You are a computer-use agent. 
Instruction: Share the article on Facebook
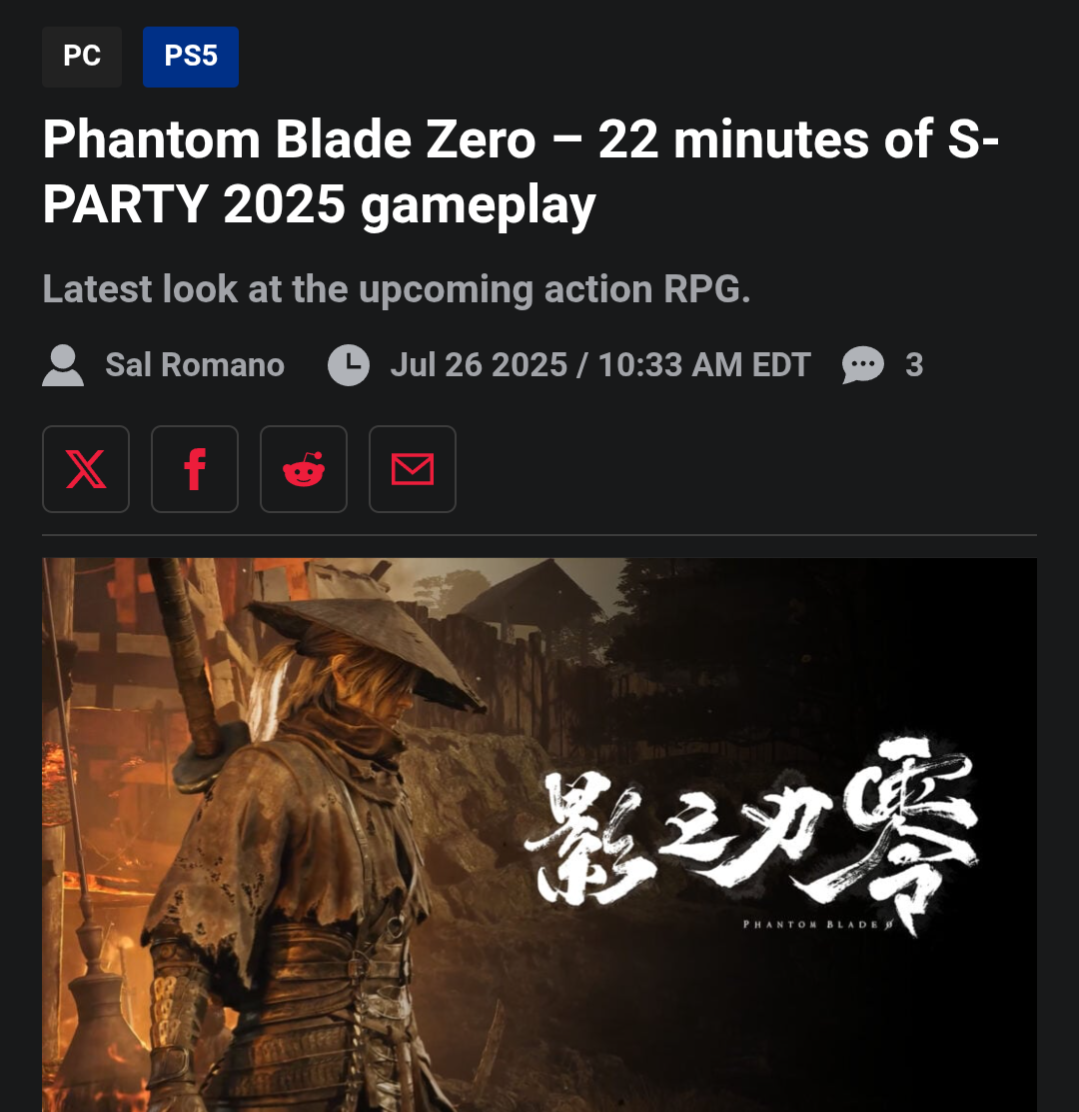click(x=195, y=469)
